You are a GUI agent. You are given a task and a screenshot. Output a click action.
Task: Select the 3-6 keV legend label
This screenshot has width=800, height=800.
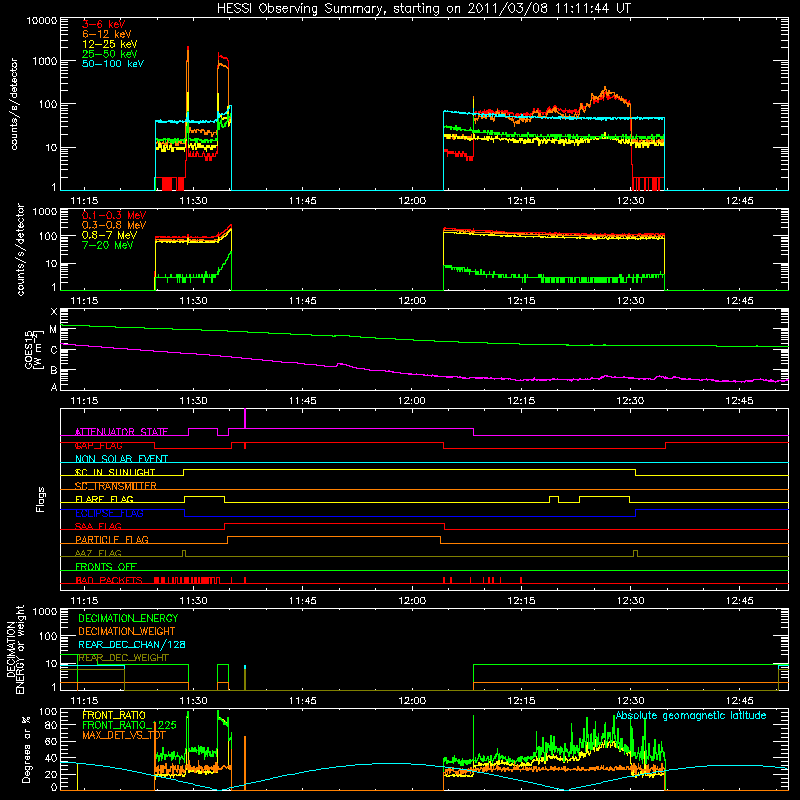103,24
